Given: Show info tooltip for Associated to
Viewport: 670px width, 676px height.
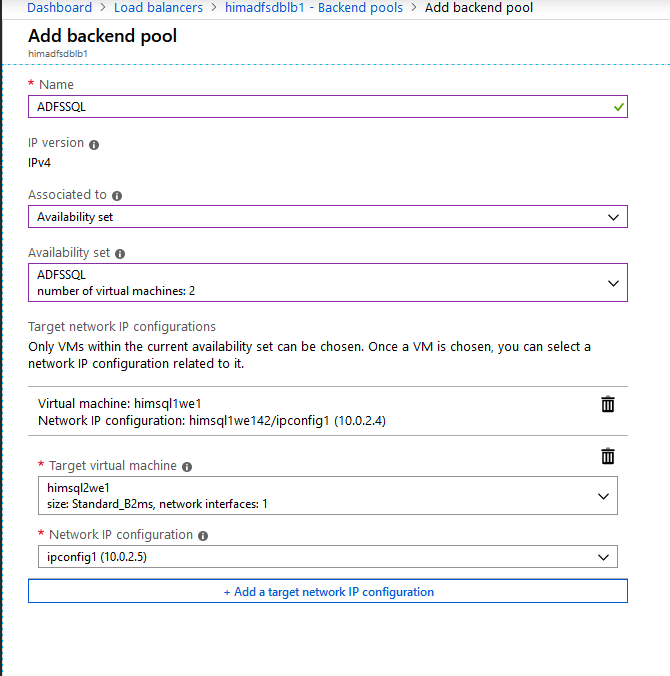Looking at the screenshot, I should coord(117,196).
